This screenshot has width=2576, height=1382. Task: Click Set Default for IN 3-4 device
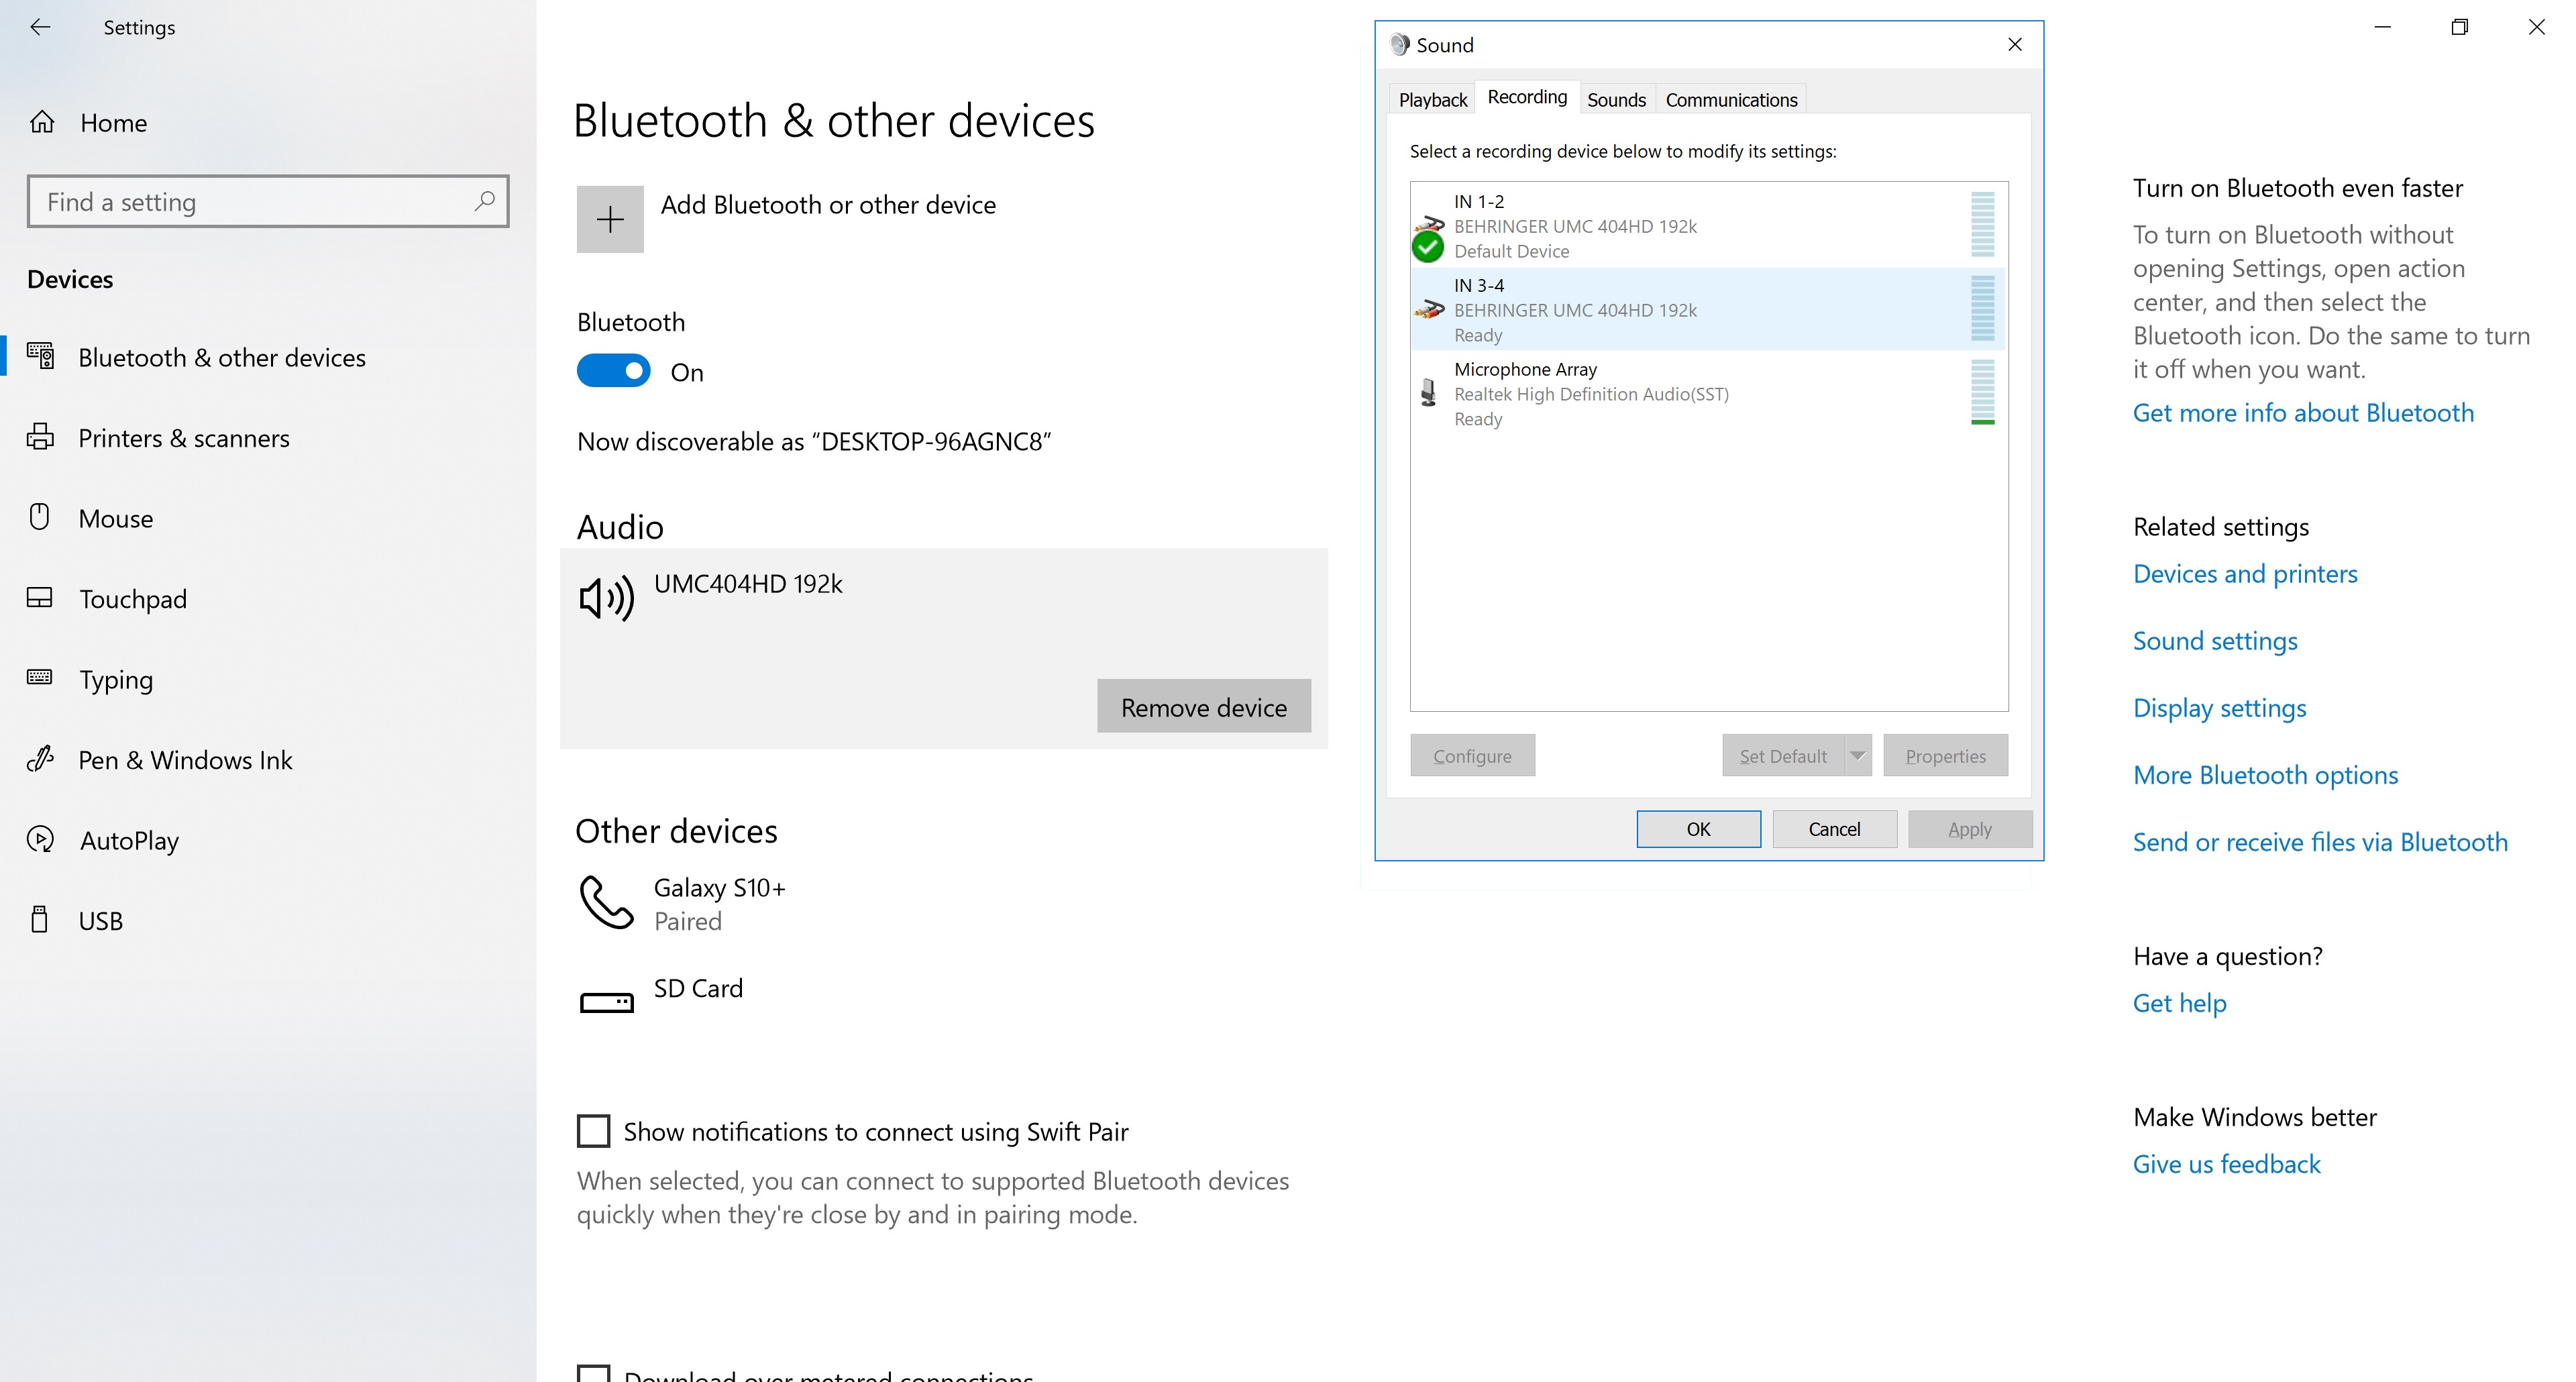pos(1778,755)
